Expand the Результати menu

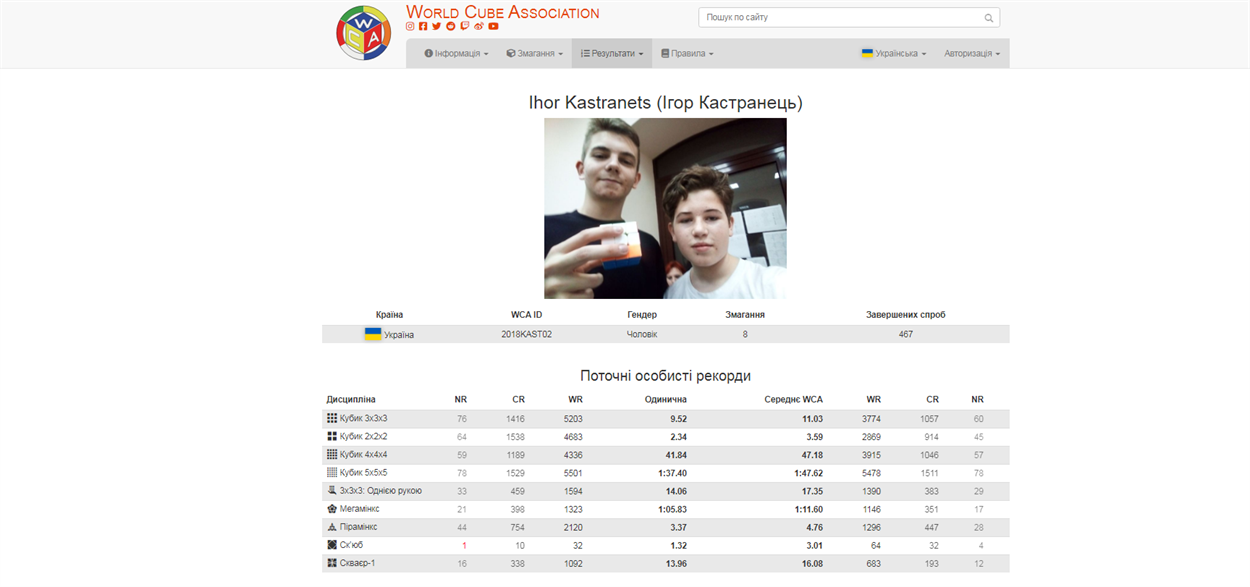[612, 53]
